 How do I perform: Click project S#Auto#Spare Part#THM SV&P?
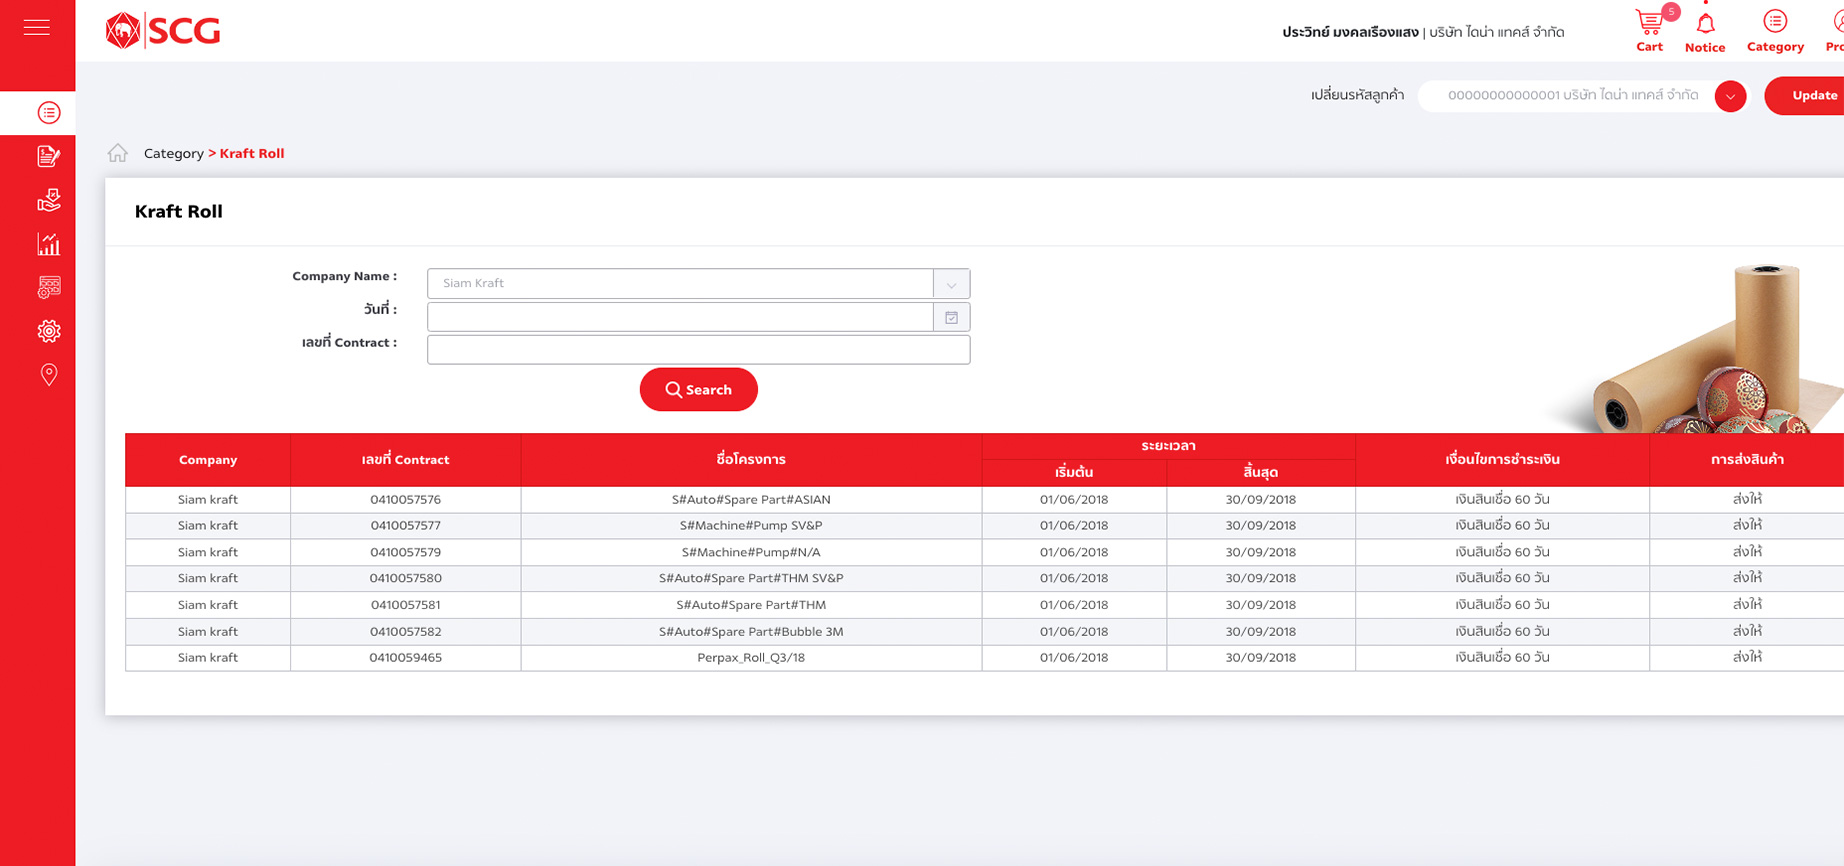751,578
